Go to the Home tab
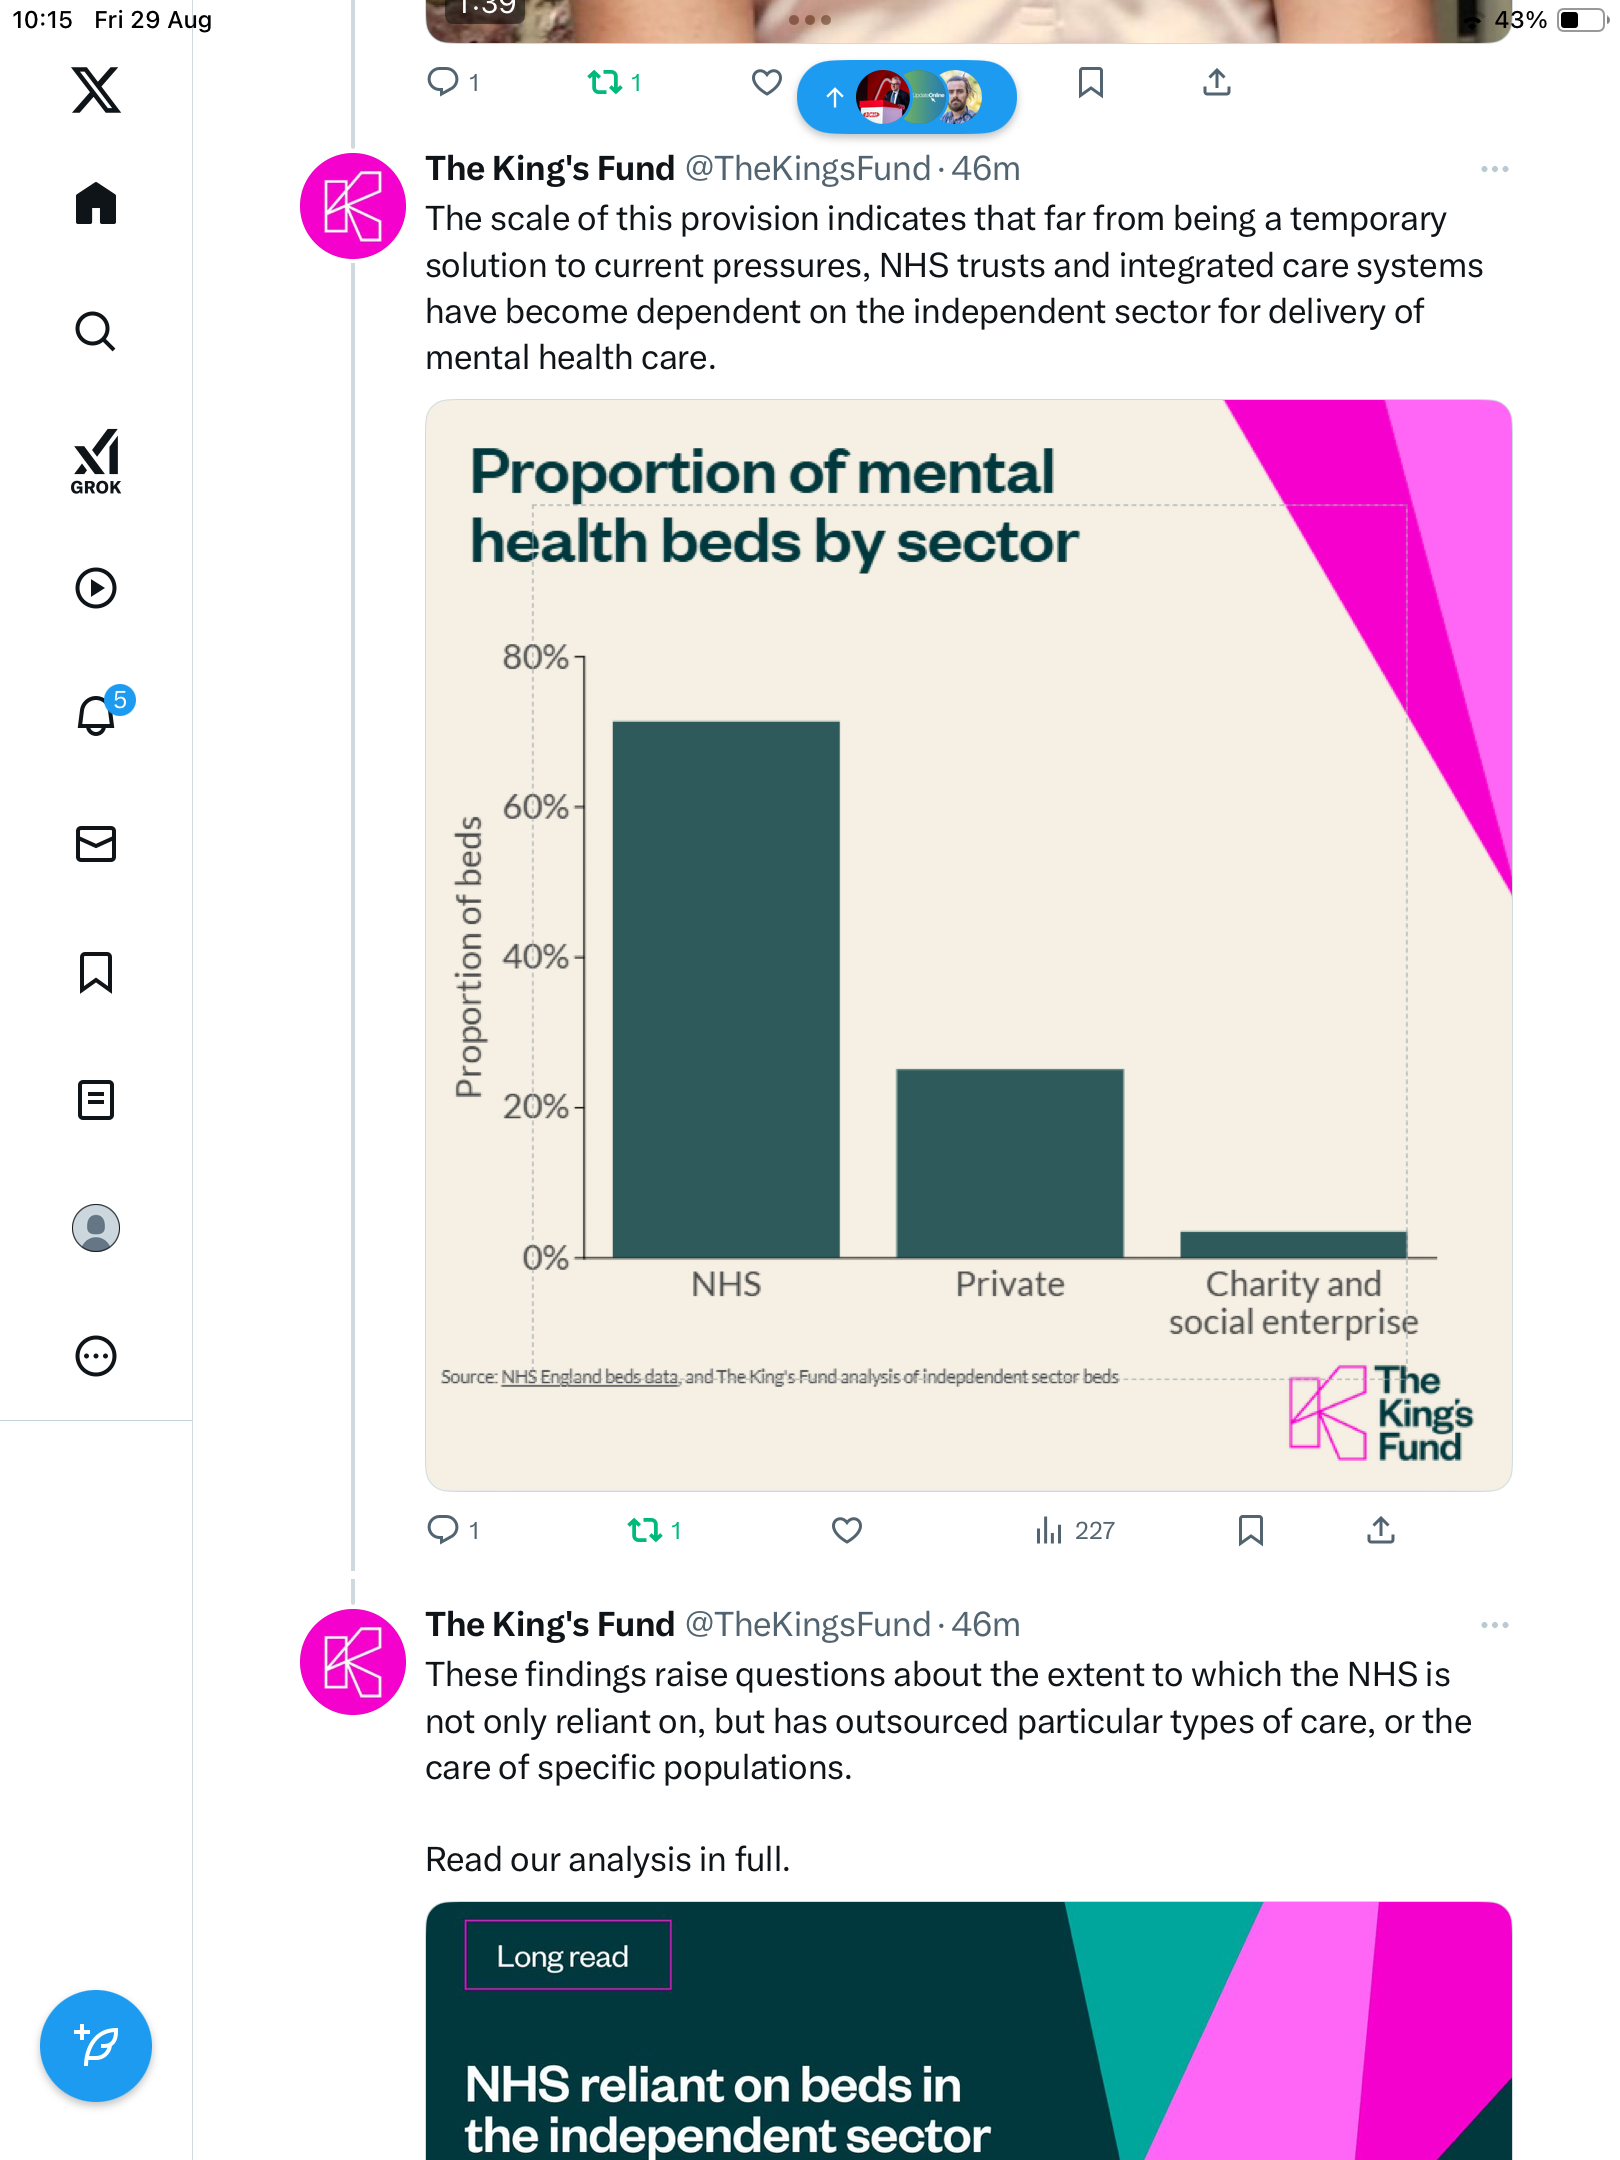This screenshot has height=2160, width=1620. tap(96, 204)
